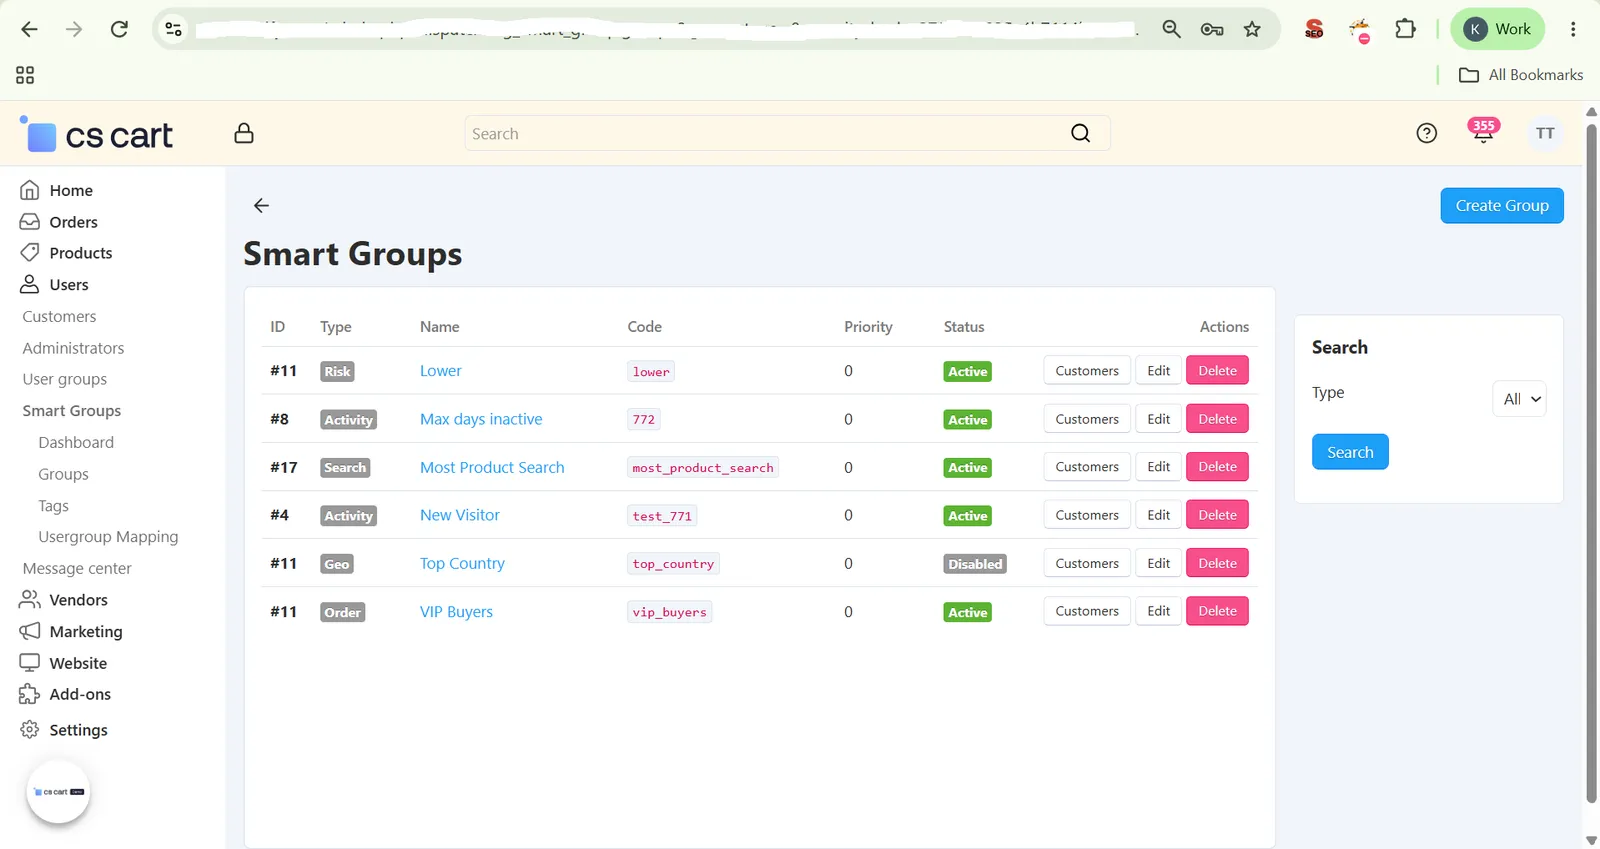The image size is (1600, 849).
Task: Open the Groups submenu item
Action: [x=63, y=474]
